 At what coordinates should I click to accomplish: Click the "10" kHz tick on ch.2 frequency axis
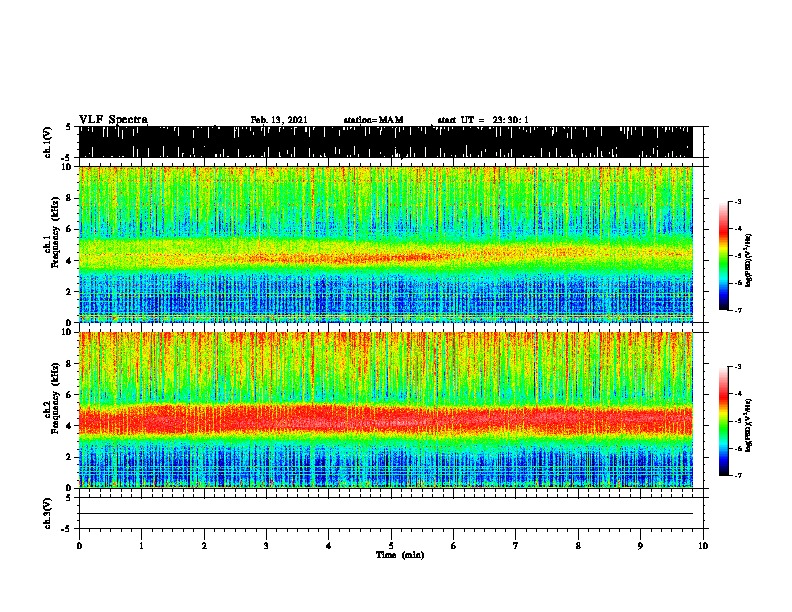click(68, 332)
